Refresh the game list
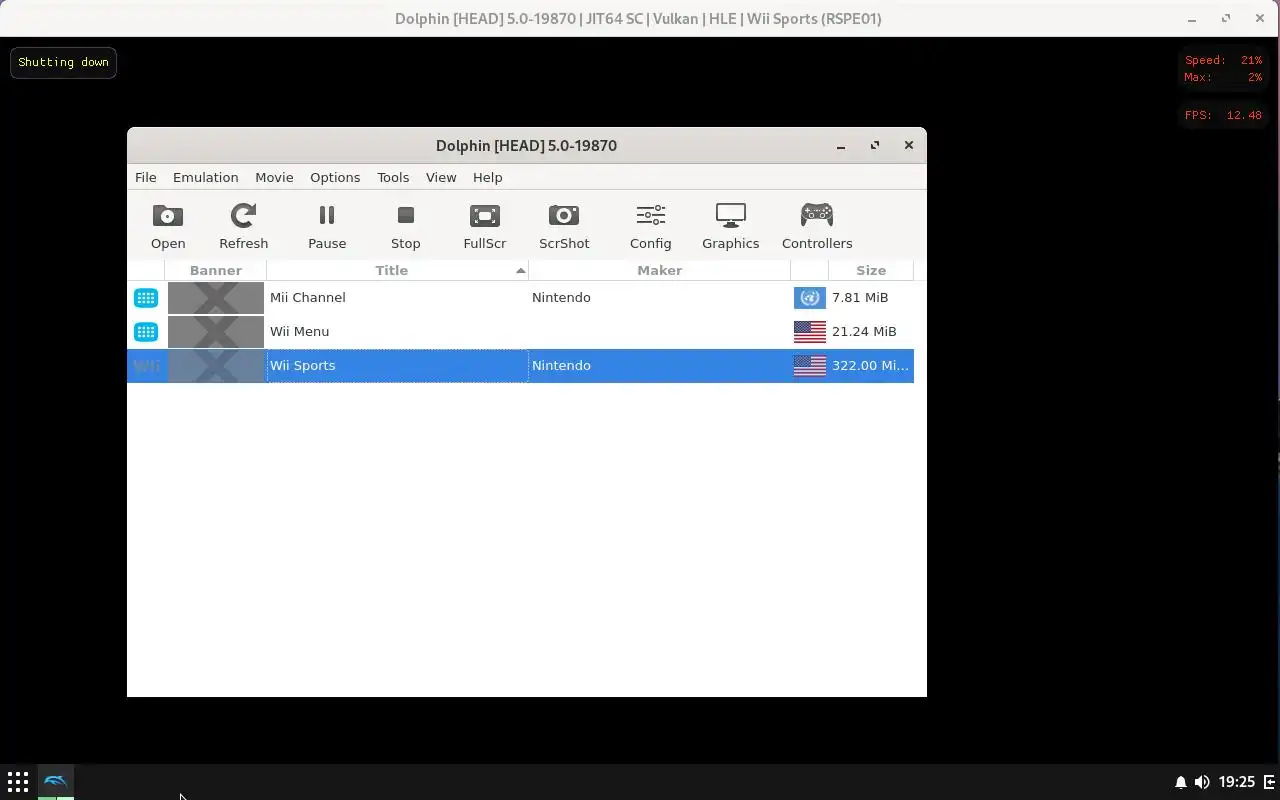 coord(243,226)
